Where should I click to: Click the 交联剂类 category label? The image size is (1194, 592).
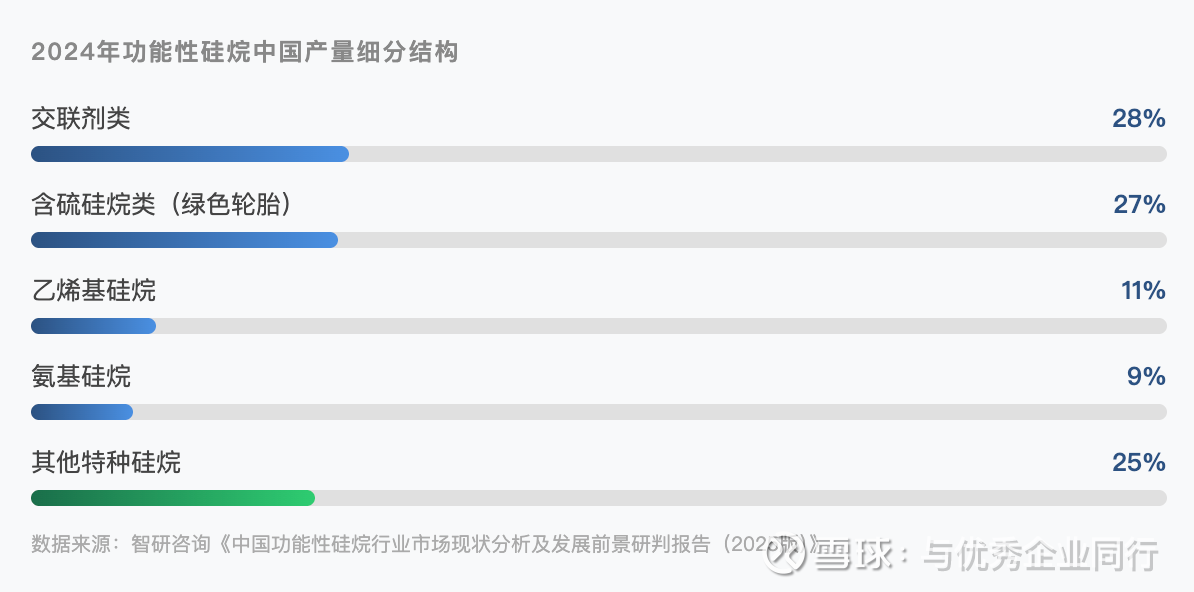pyautogui.click(x=81, y=119)
